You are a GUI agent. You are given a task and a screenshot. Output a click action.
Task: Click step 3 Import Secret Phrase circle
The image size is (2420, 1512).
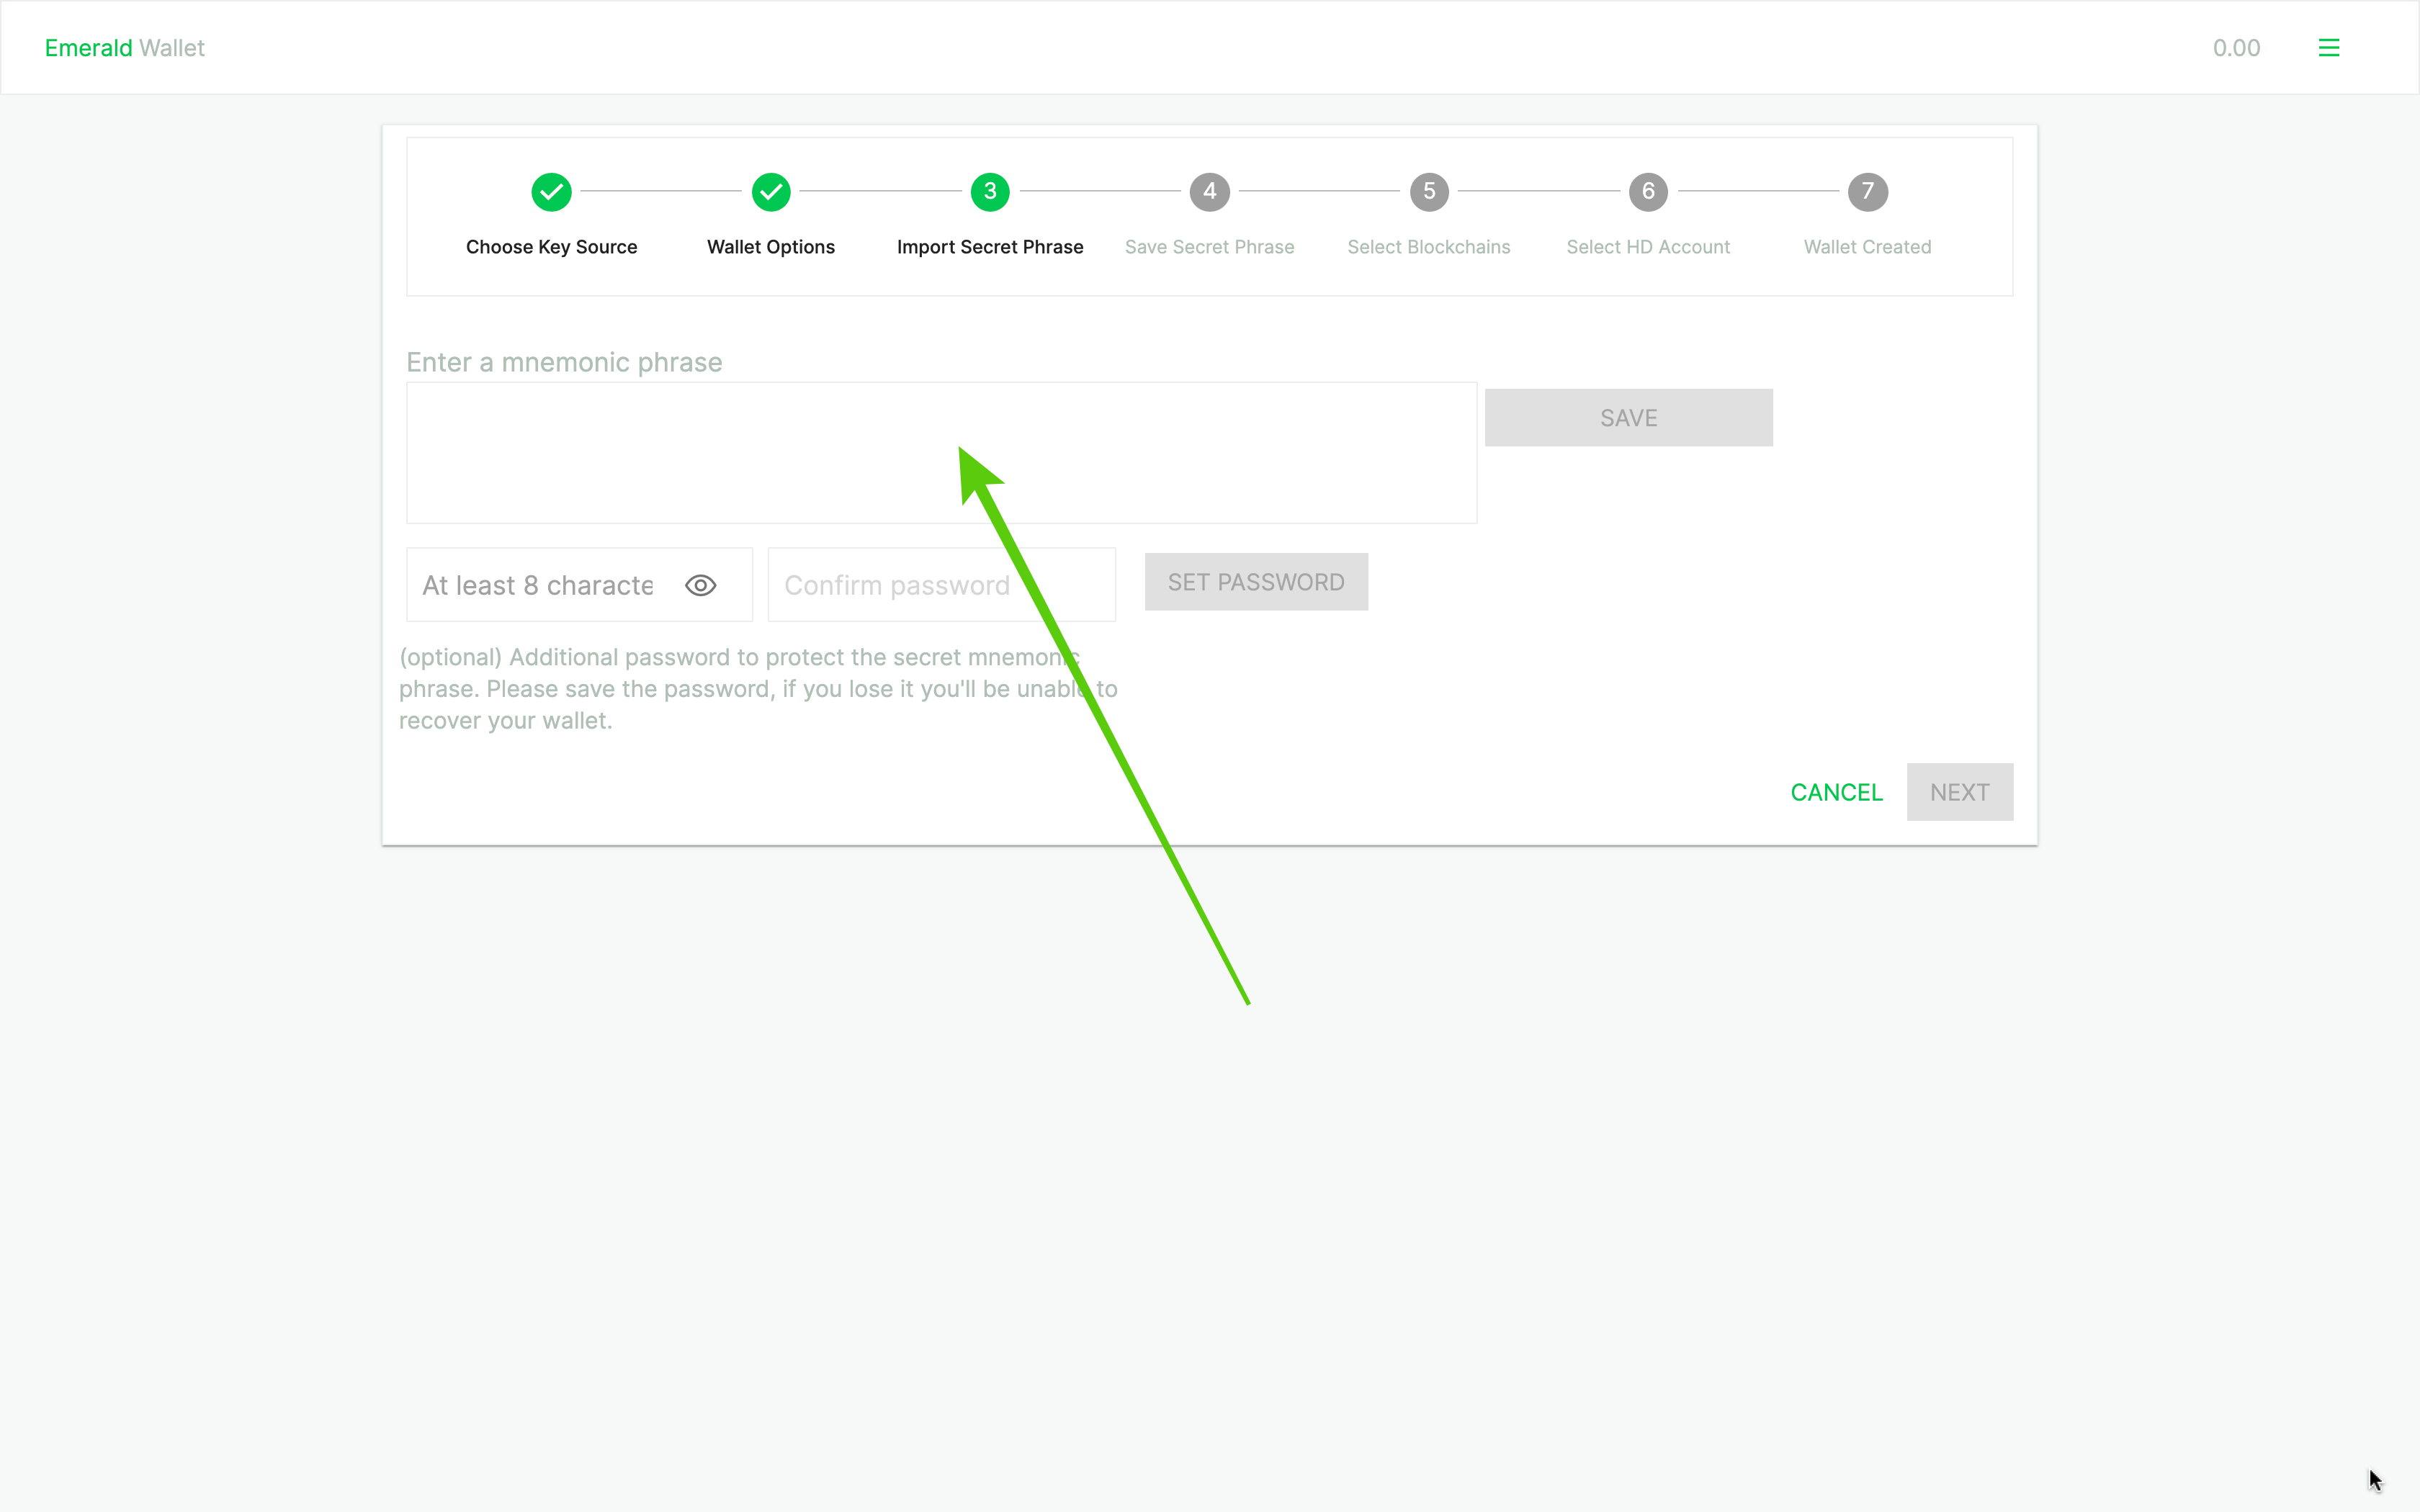click(990, 192)
